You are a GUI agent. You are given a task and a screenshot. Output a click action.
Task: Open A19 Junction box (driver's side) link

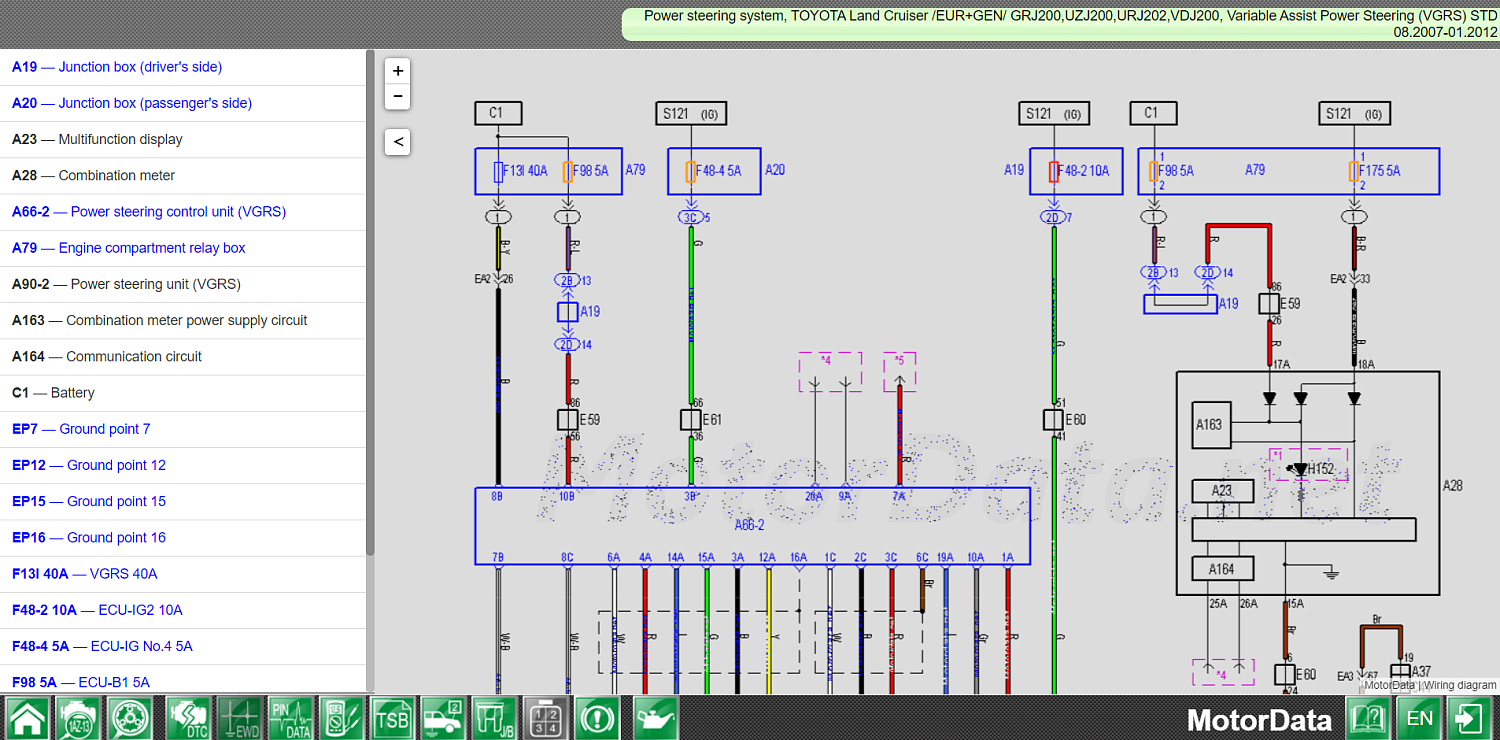point(117,67)
